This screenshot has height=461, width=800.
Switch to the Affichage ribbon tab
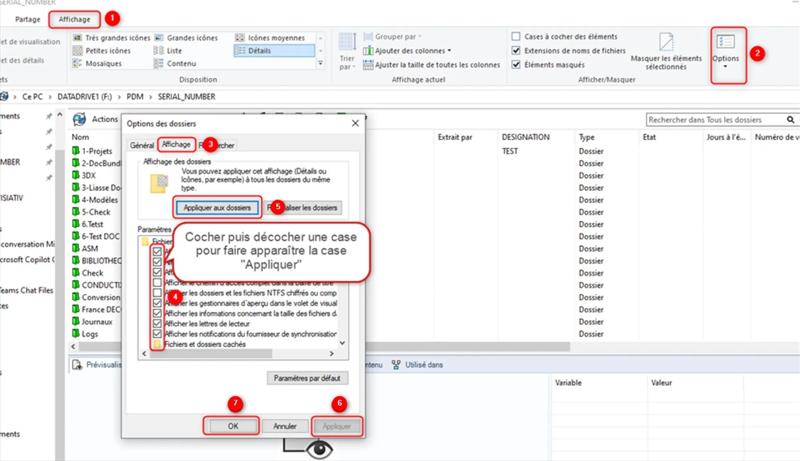[x=74, y=19]
